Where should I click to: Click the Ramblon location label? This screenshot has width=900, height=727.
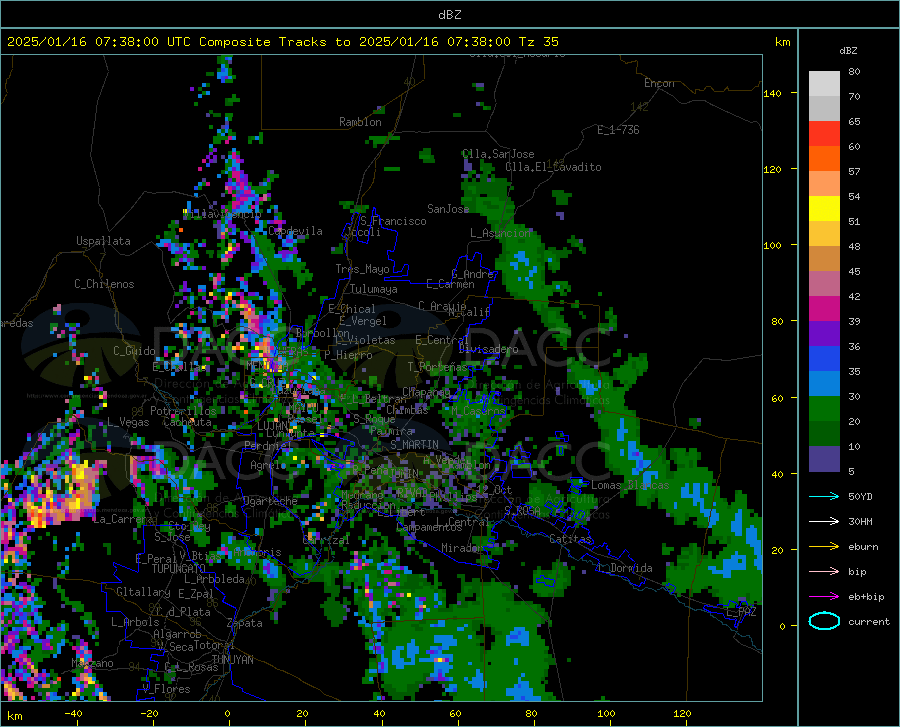tap(360, 122)
